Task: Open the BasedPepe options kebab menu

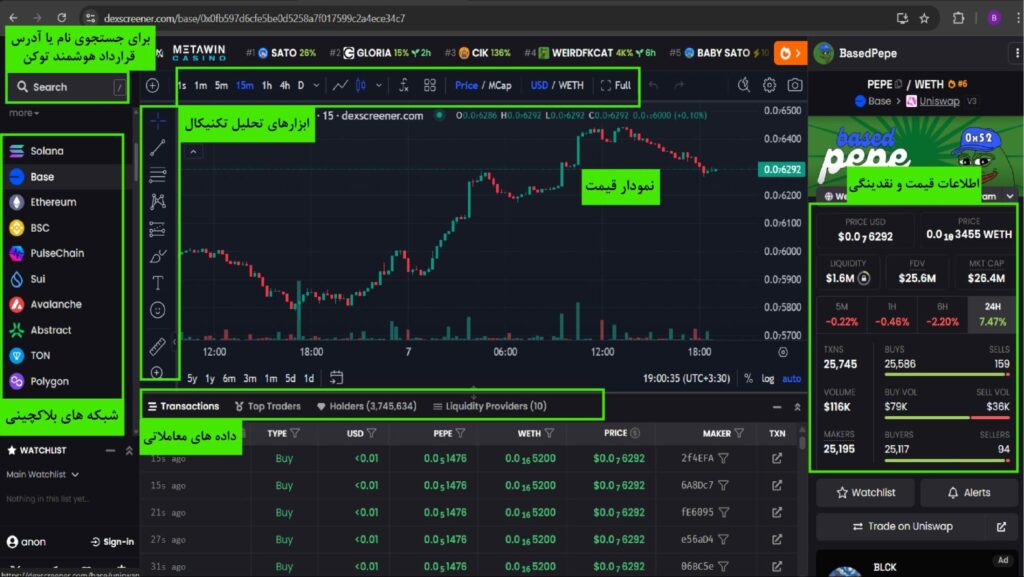Action: pyautogui.click(x=1016, y=53)
